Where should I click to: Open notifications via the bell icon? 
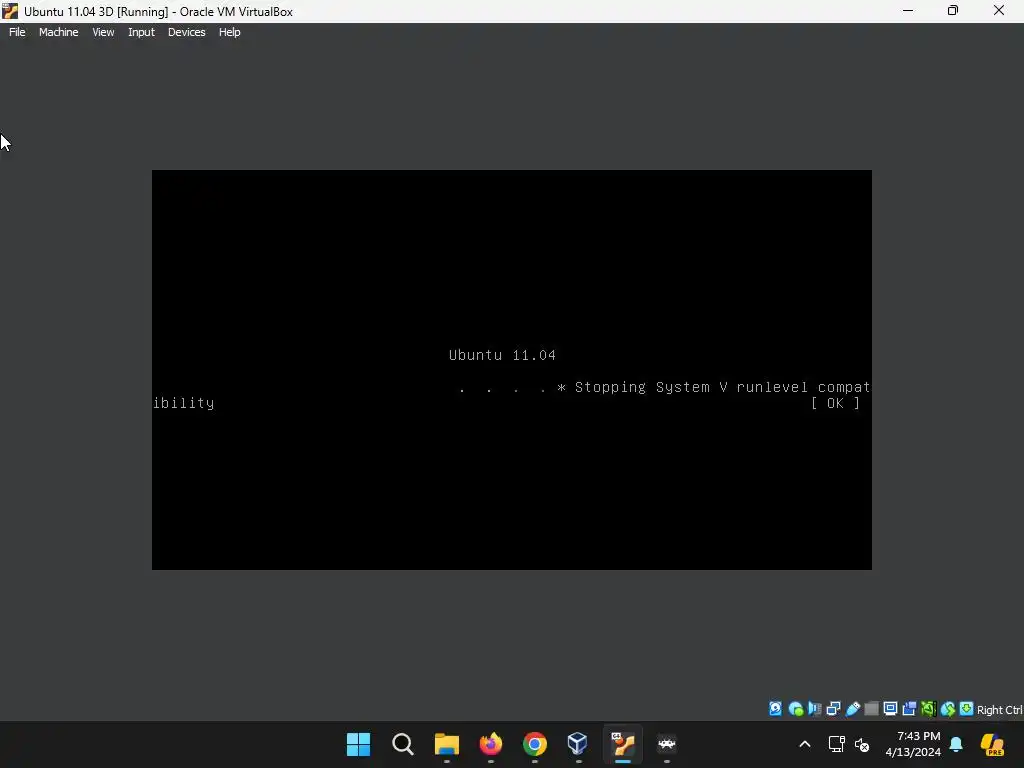pyautogui.click(x=956, y=744)
